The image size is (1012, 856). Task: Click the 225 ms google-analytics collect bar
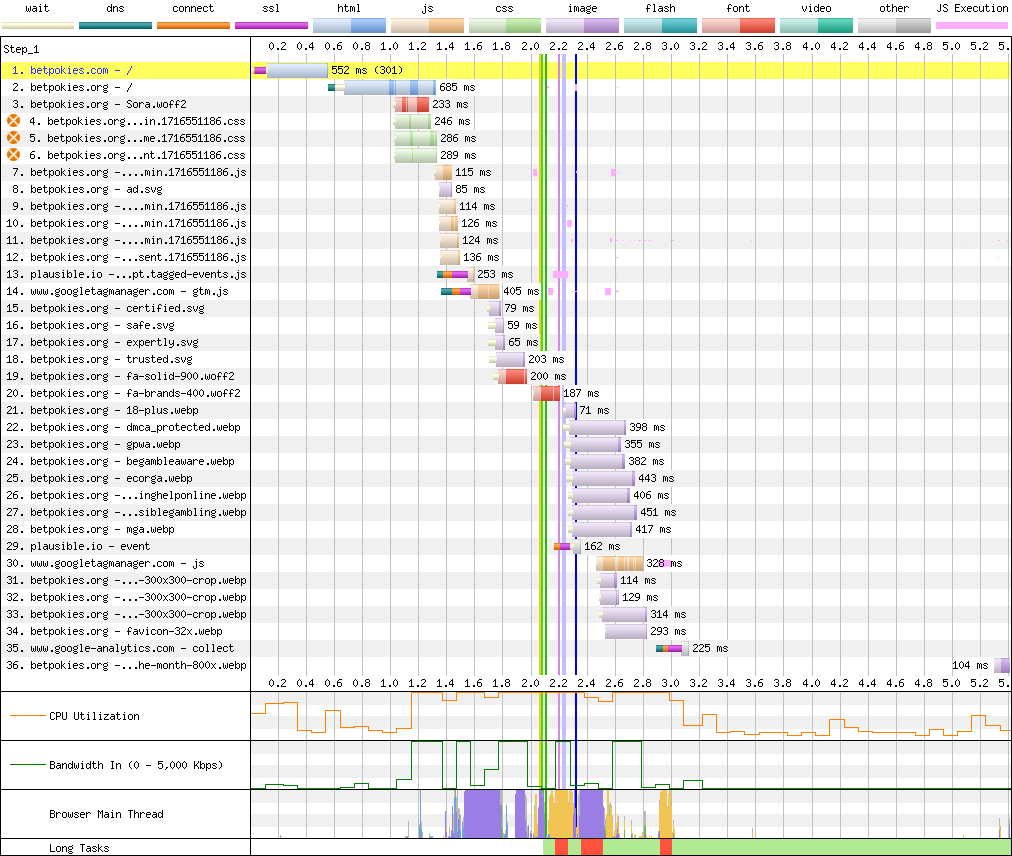[x=672, y=648]
